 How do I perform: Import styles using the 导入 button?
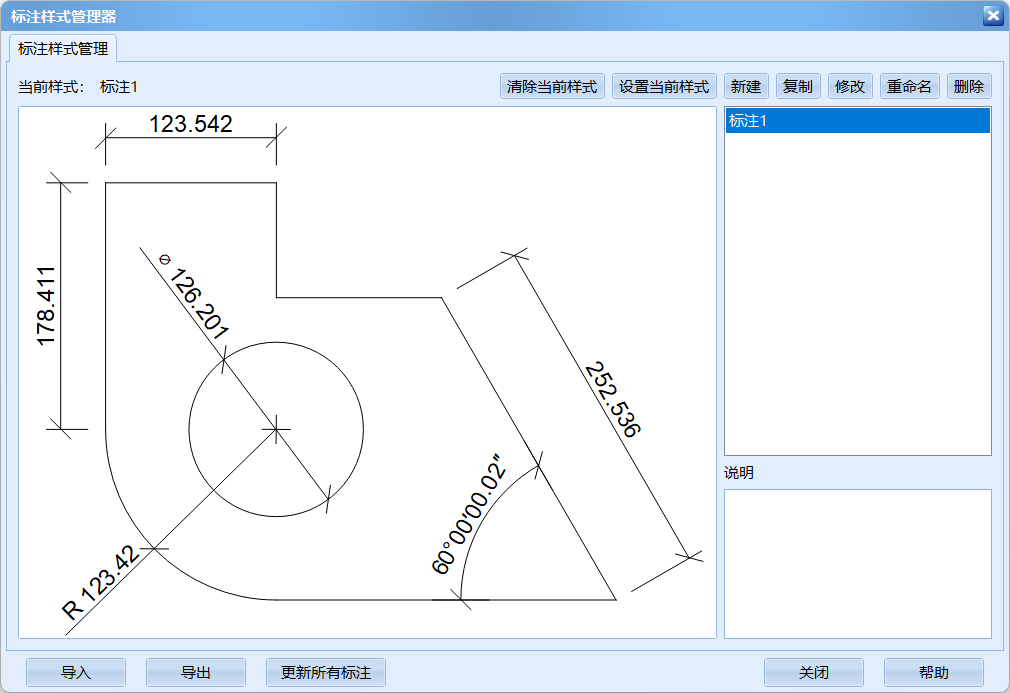76,673
